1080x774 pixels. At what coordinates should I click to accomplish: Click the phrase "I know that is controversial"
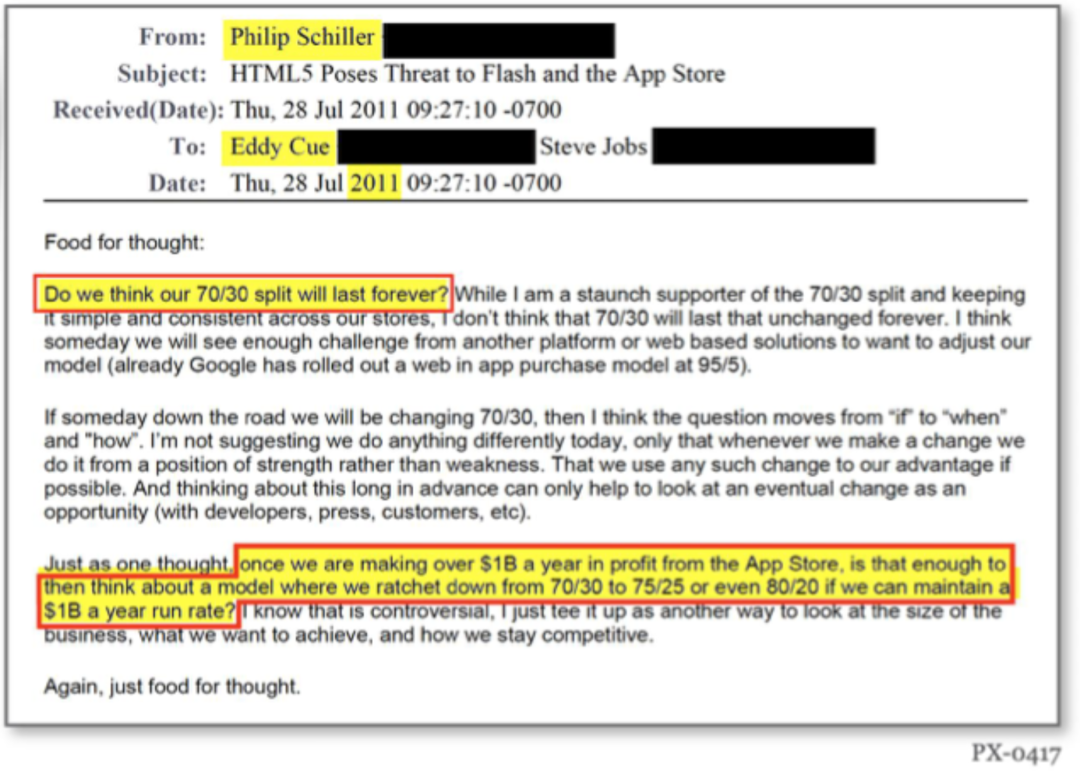[366, 611]
